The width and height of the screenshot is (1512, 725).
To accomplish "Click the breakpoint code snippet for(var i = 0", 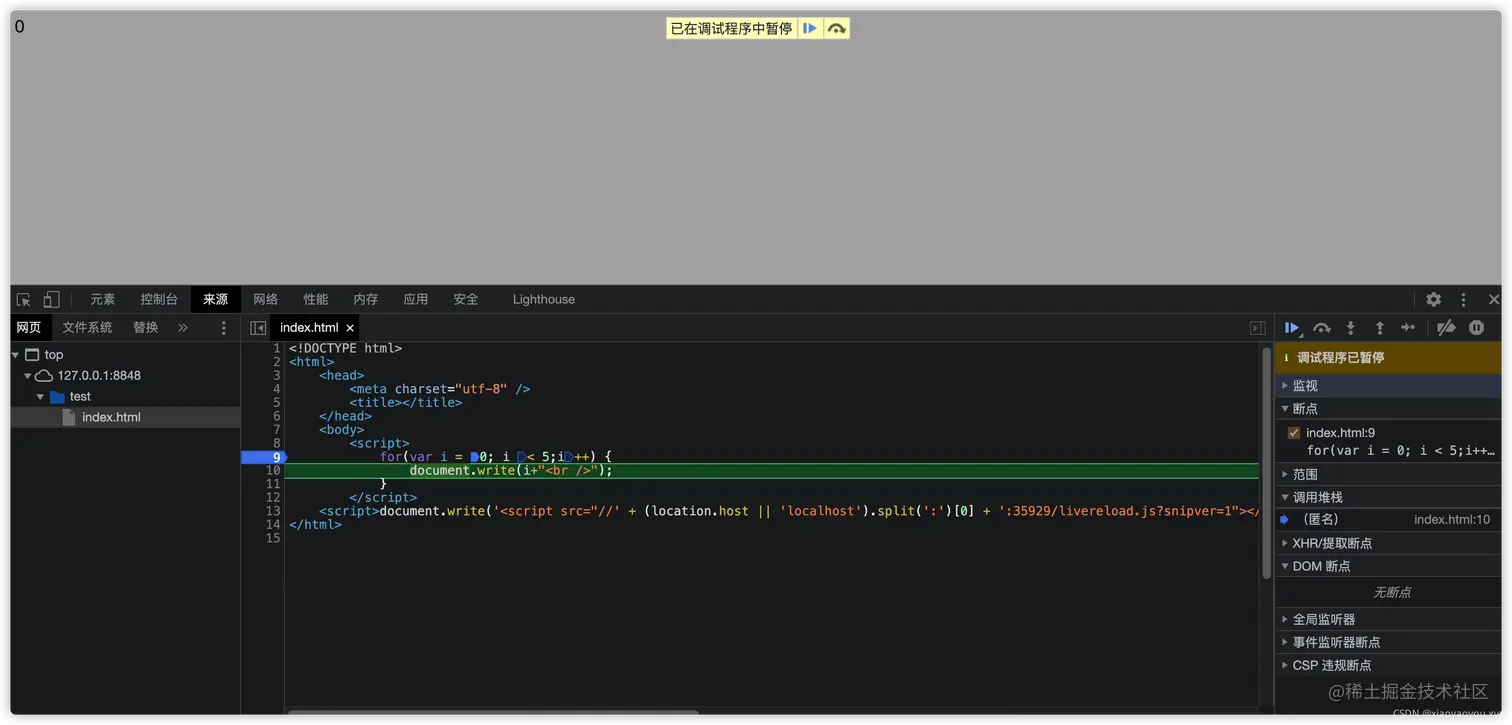I will pos(1400,451).
